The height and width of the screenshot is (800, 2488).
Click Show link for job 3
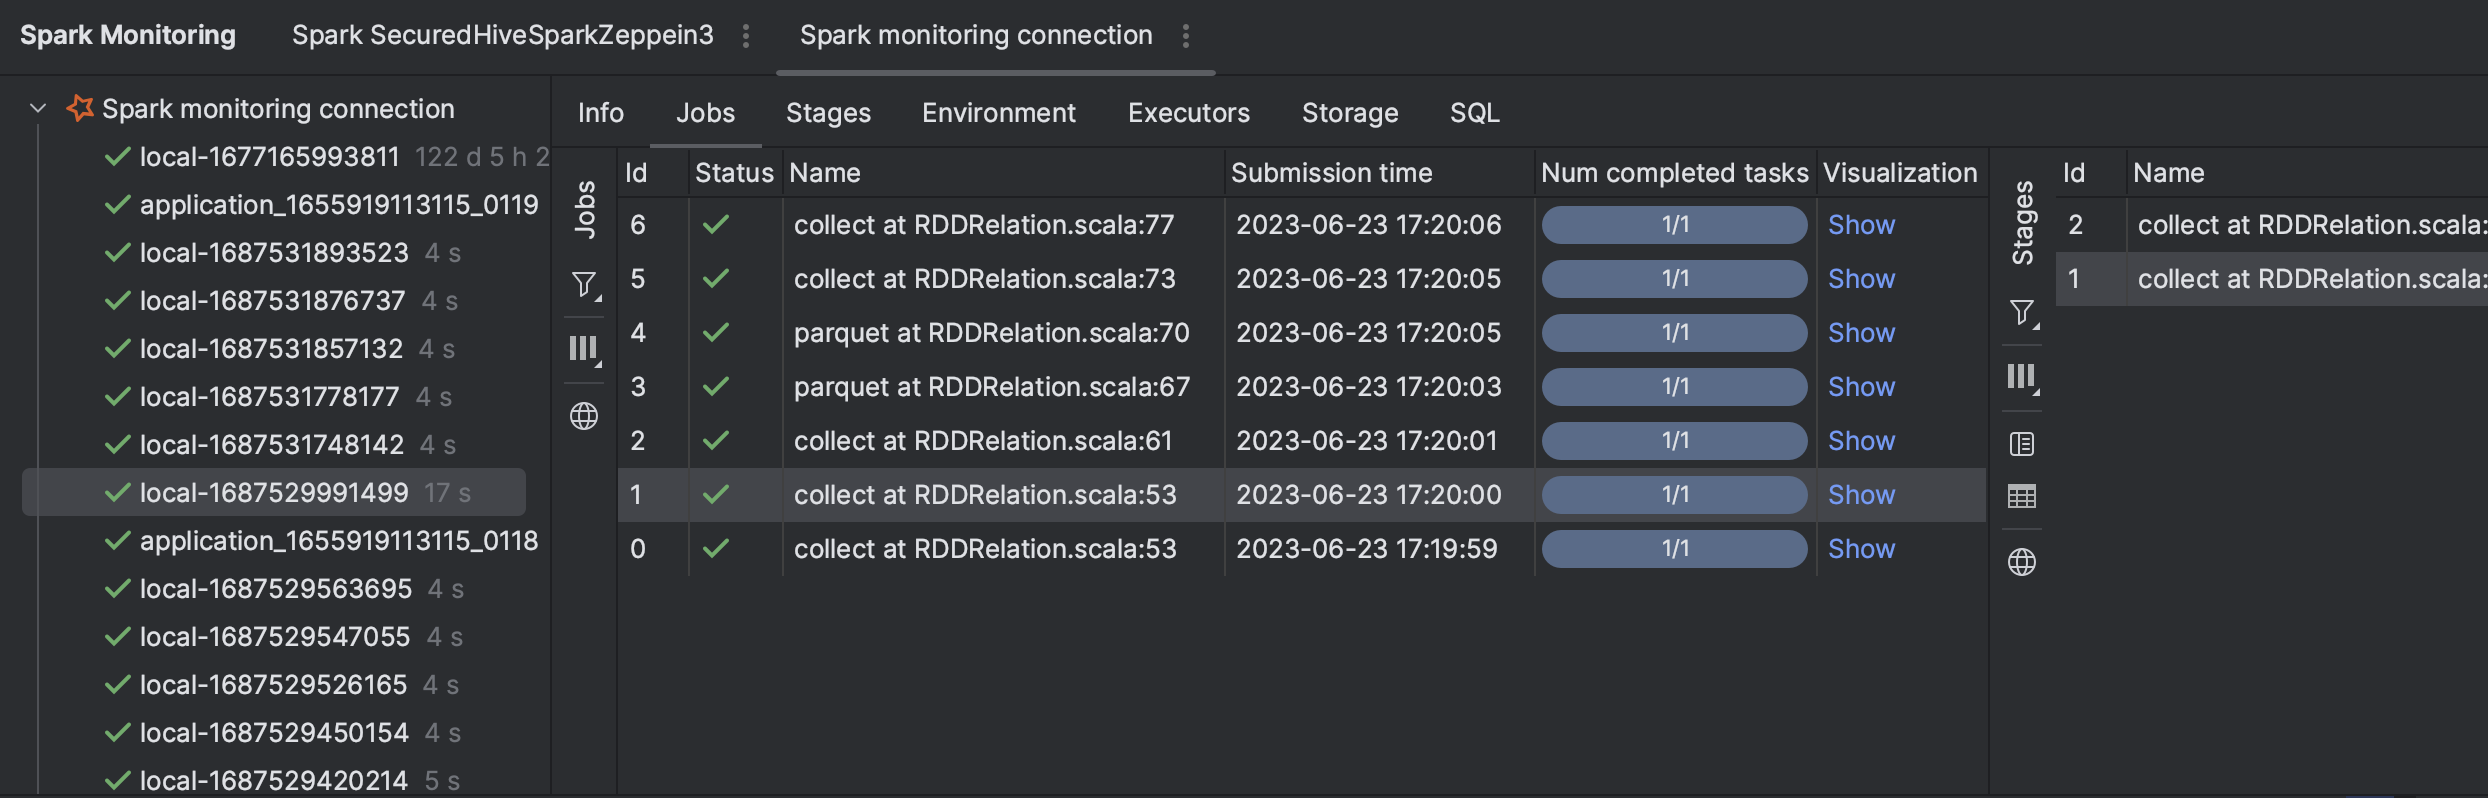point(1861,387)
